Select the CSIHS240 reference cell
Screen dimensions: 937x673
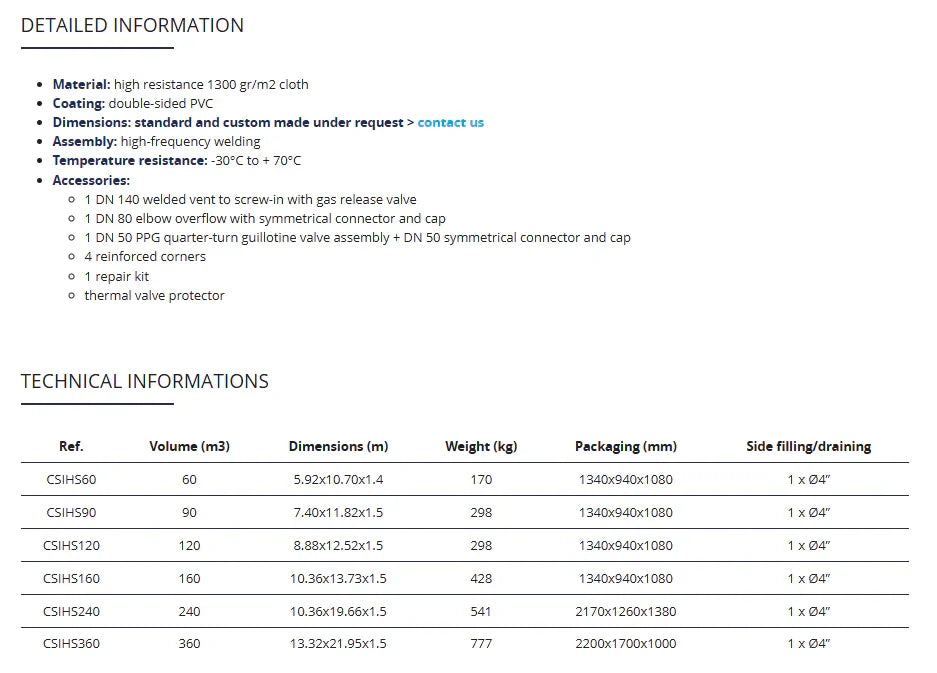71,611
